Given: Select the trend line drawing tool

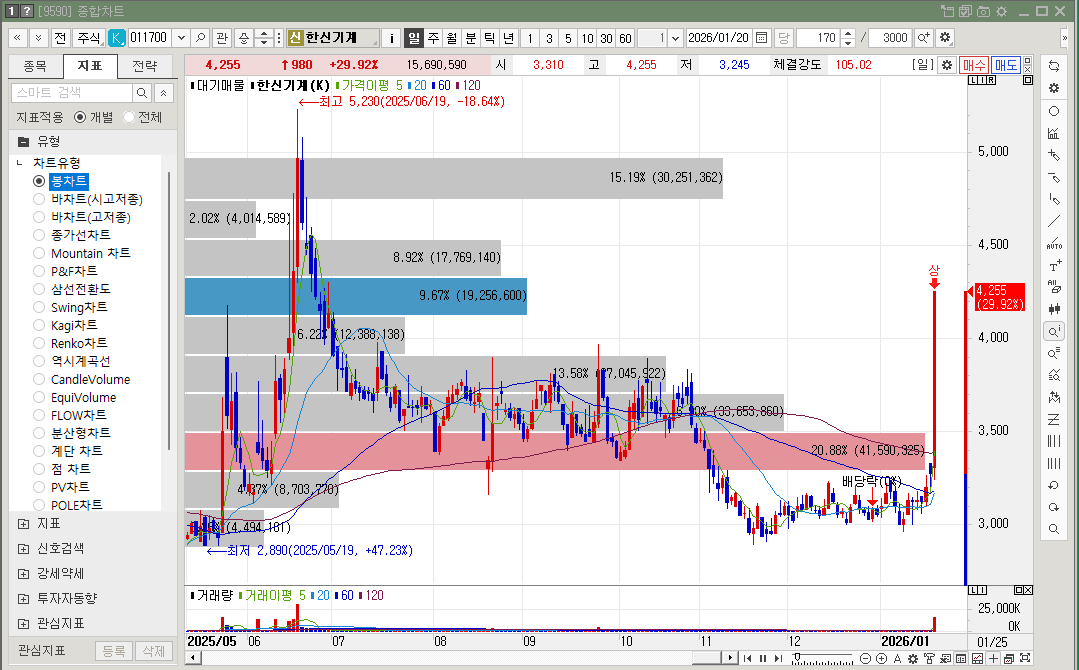Looking at the screenshot, I should click(x=1054, y=221).
